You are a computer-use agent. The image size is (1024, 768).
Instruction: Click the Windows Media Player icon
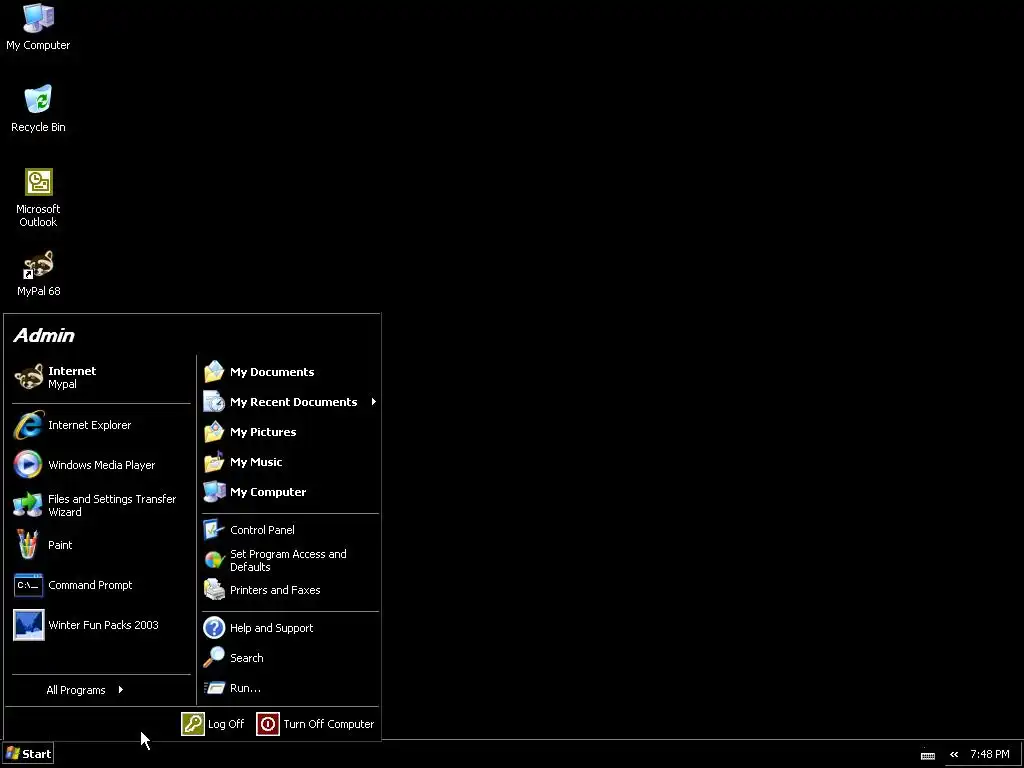pos(28,465)
